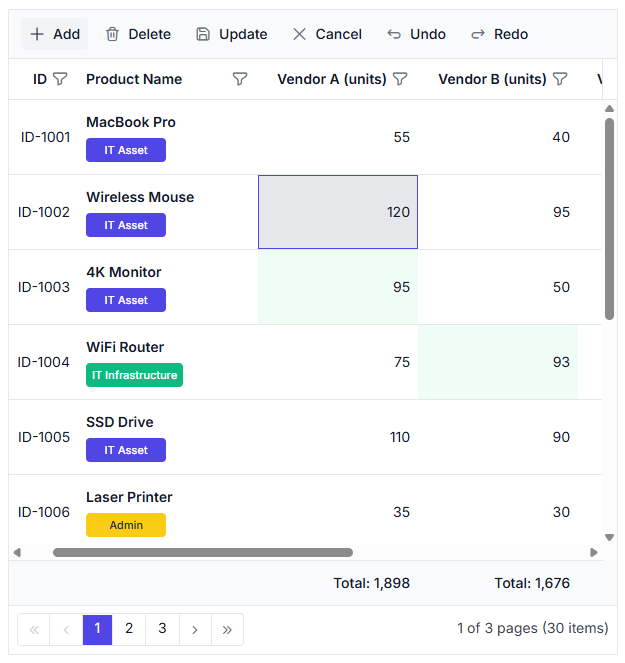
Task: Open the Vendor B (units) filter icon
Action: [x=560, y=79]
